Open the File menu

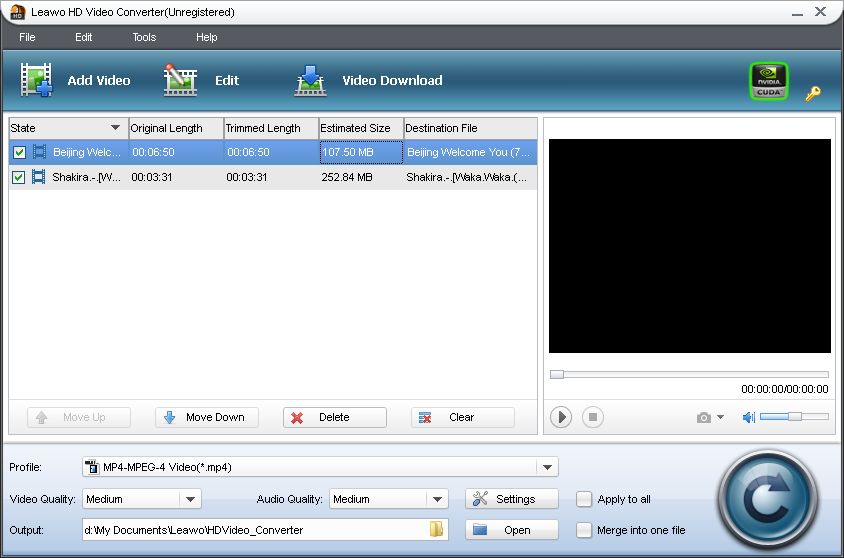(x=27, y=37)
